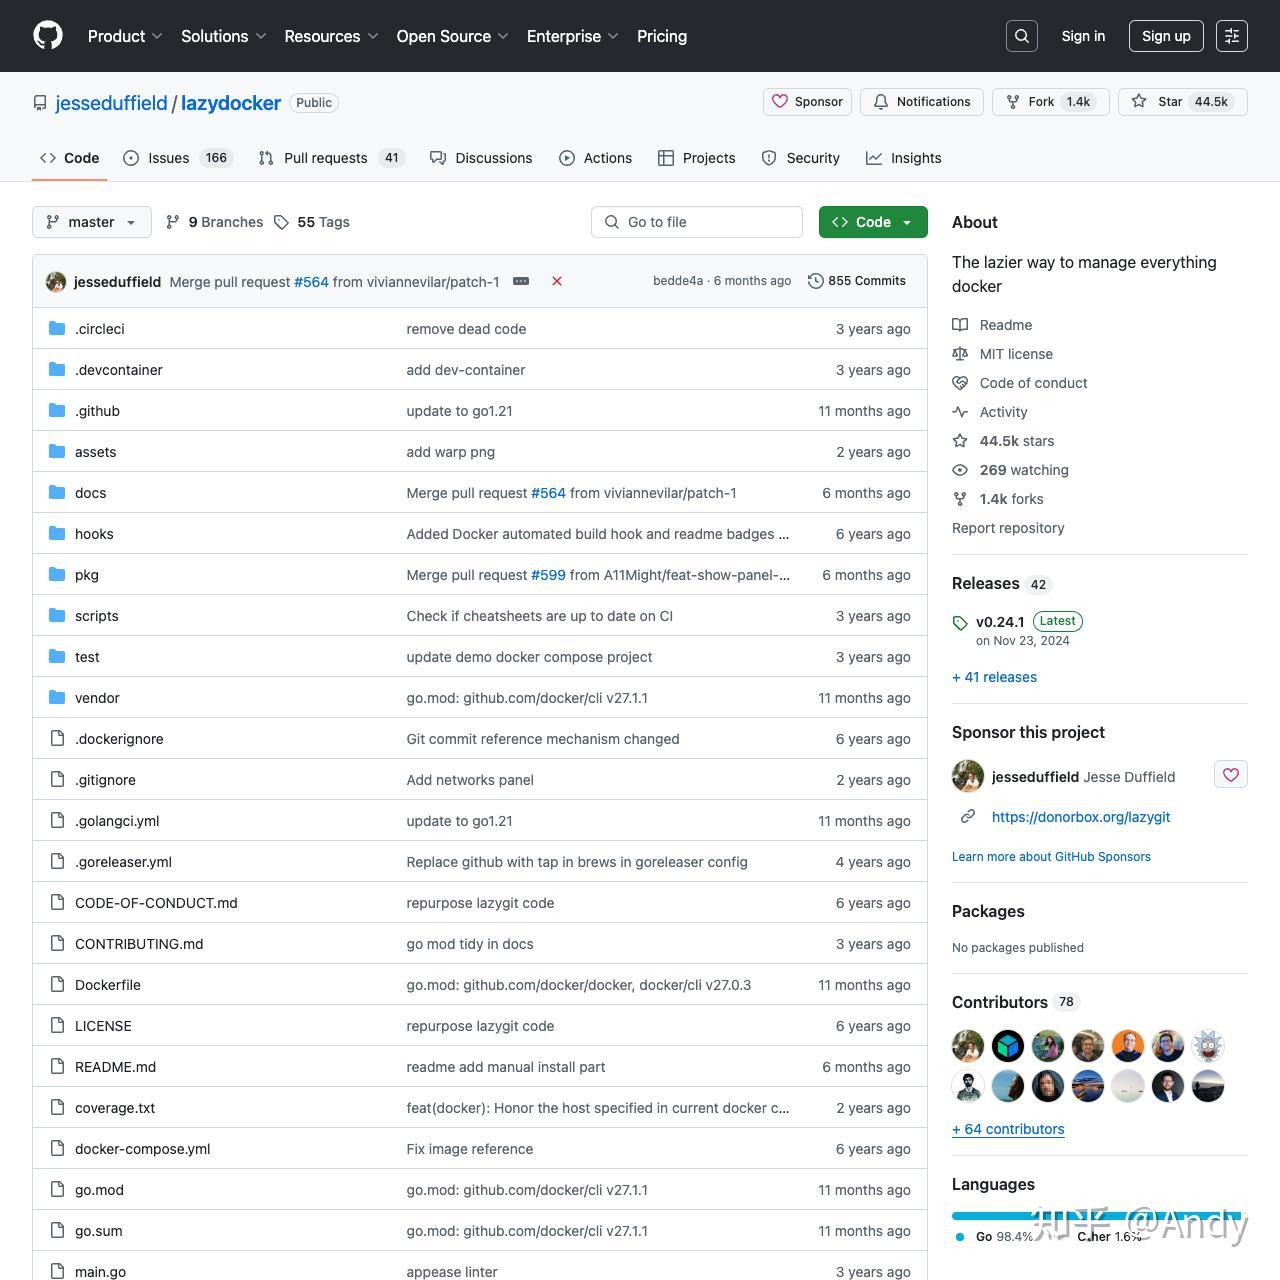
Task: Click the Go to file search box
Action: [x=697, y=221]
